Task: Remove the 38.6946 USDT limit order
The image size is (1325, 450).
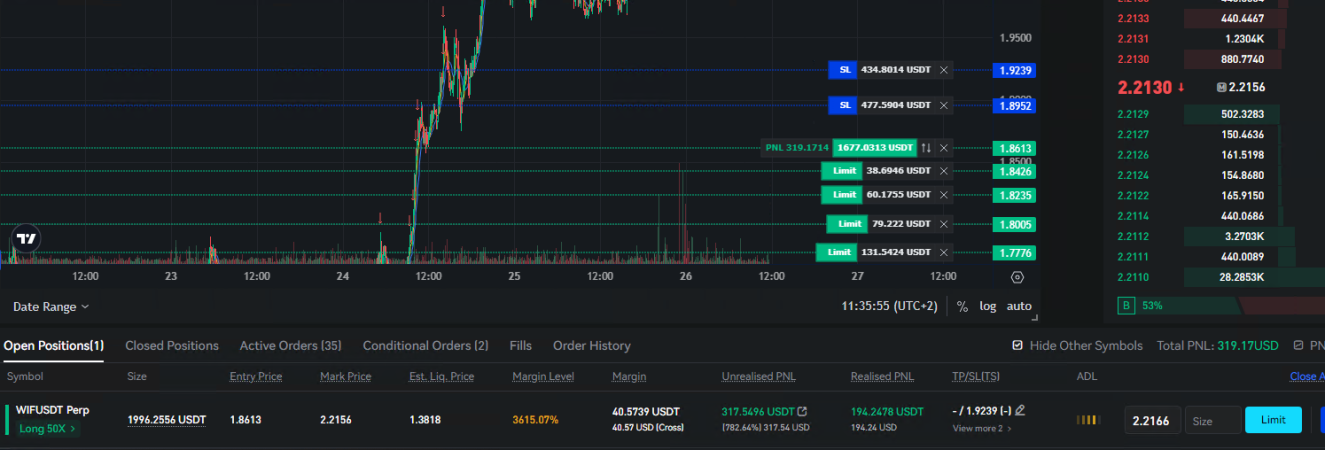Action: (x=944, y=171)
